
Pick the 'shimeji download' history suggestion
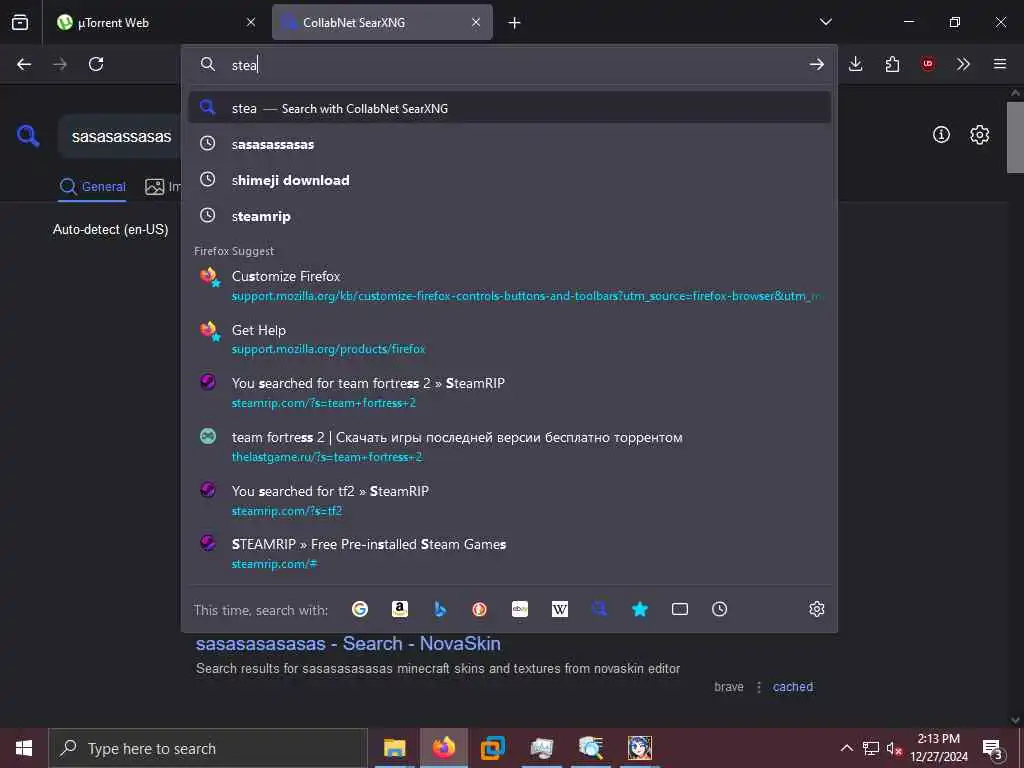[509, 180]
